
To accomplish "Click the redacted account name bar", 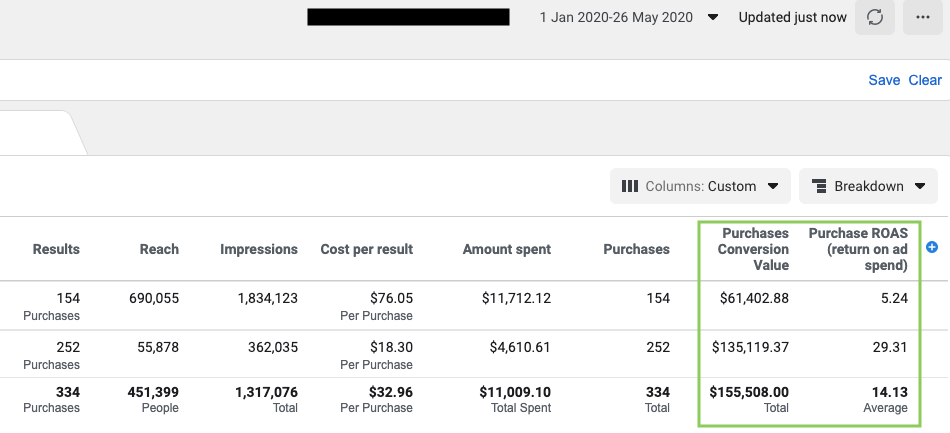I will pyautogui.click(x=408, y=18).
